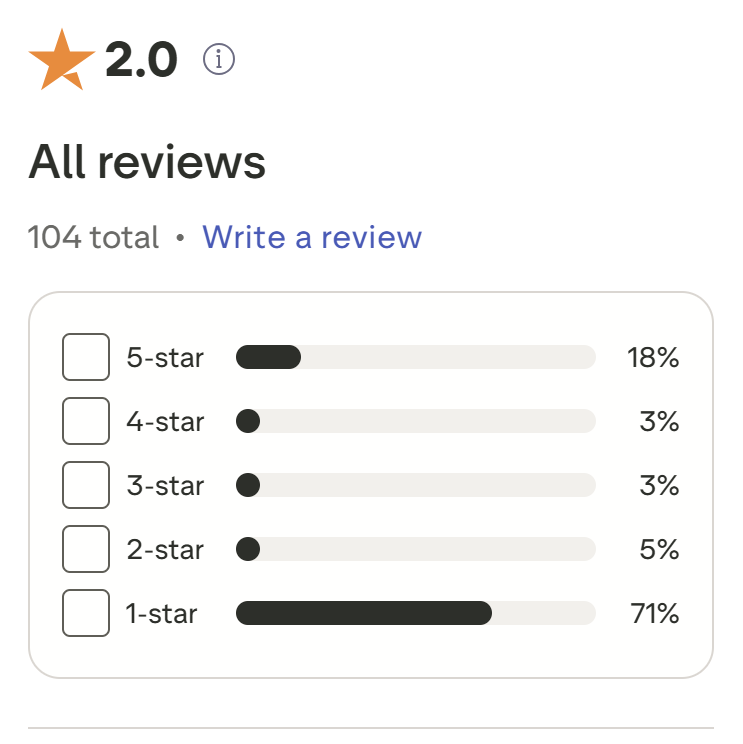This screenshot has width=743, height=744.
Task: Click the 2-star label text
Action: pos(165,549)
